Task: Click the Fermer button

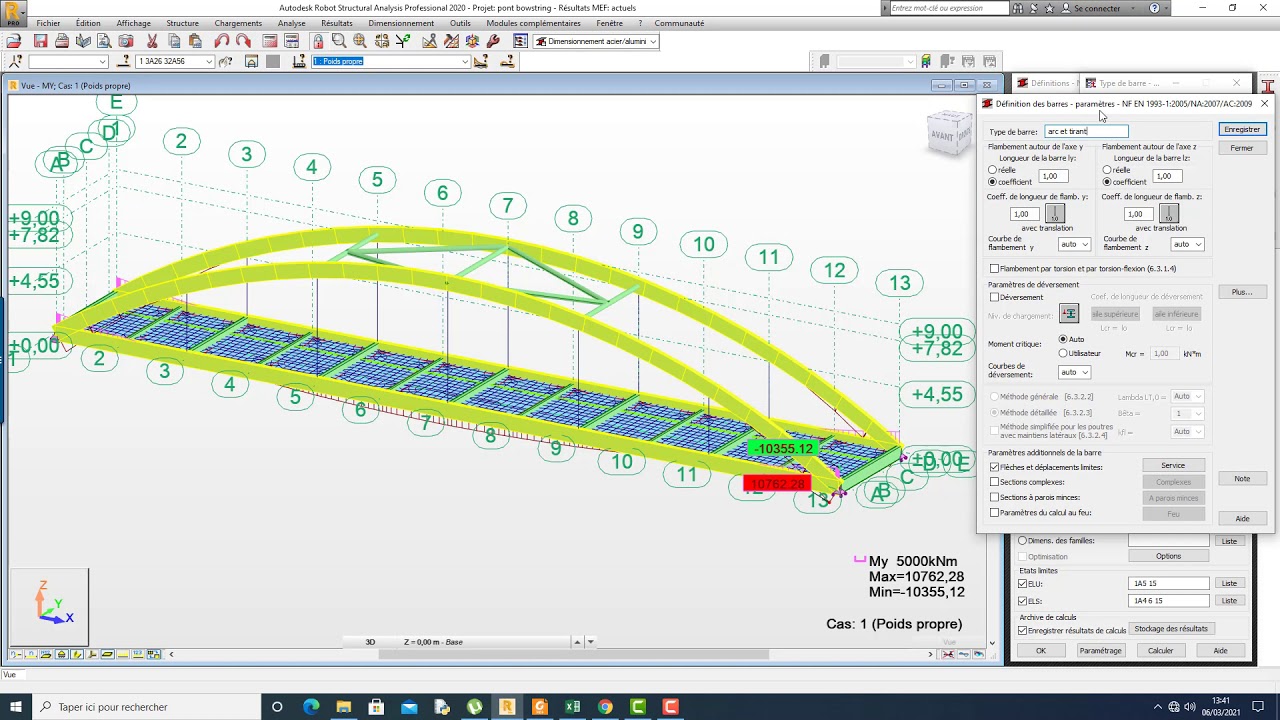Action: (x=1242, y=148)
